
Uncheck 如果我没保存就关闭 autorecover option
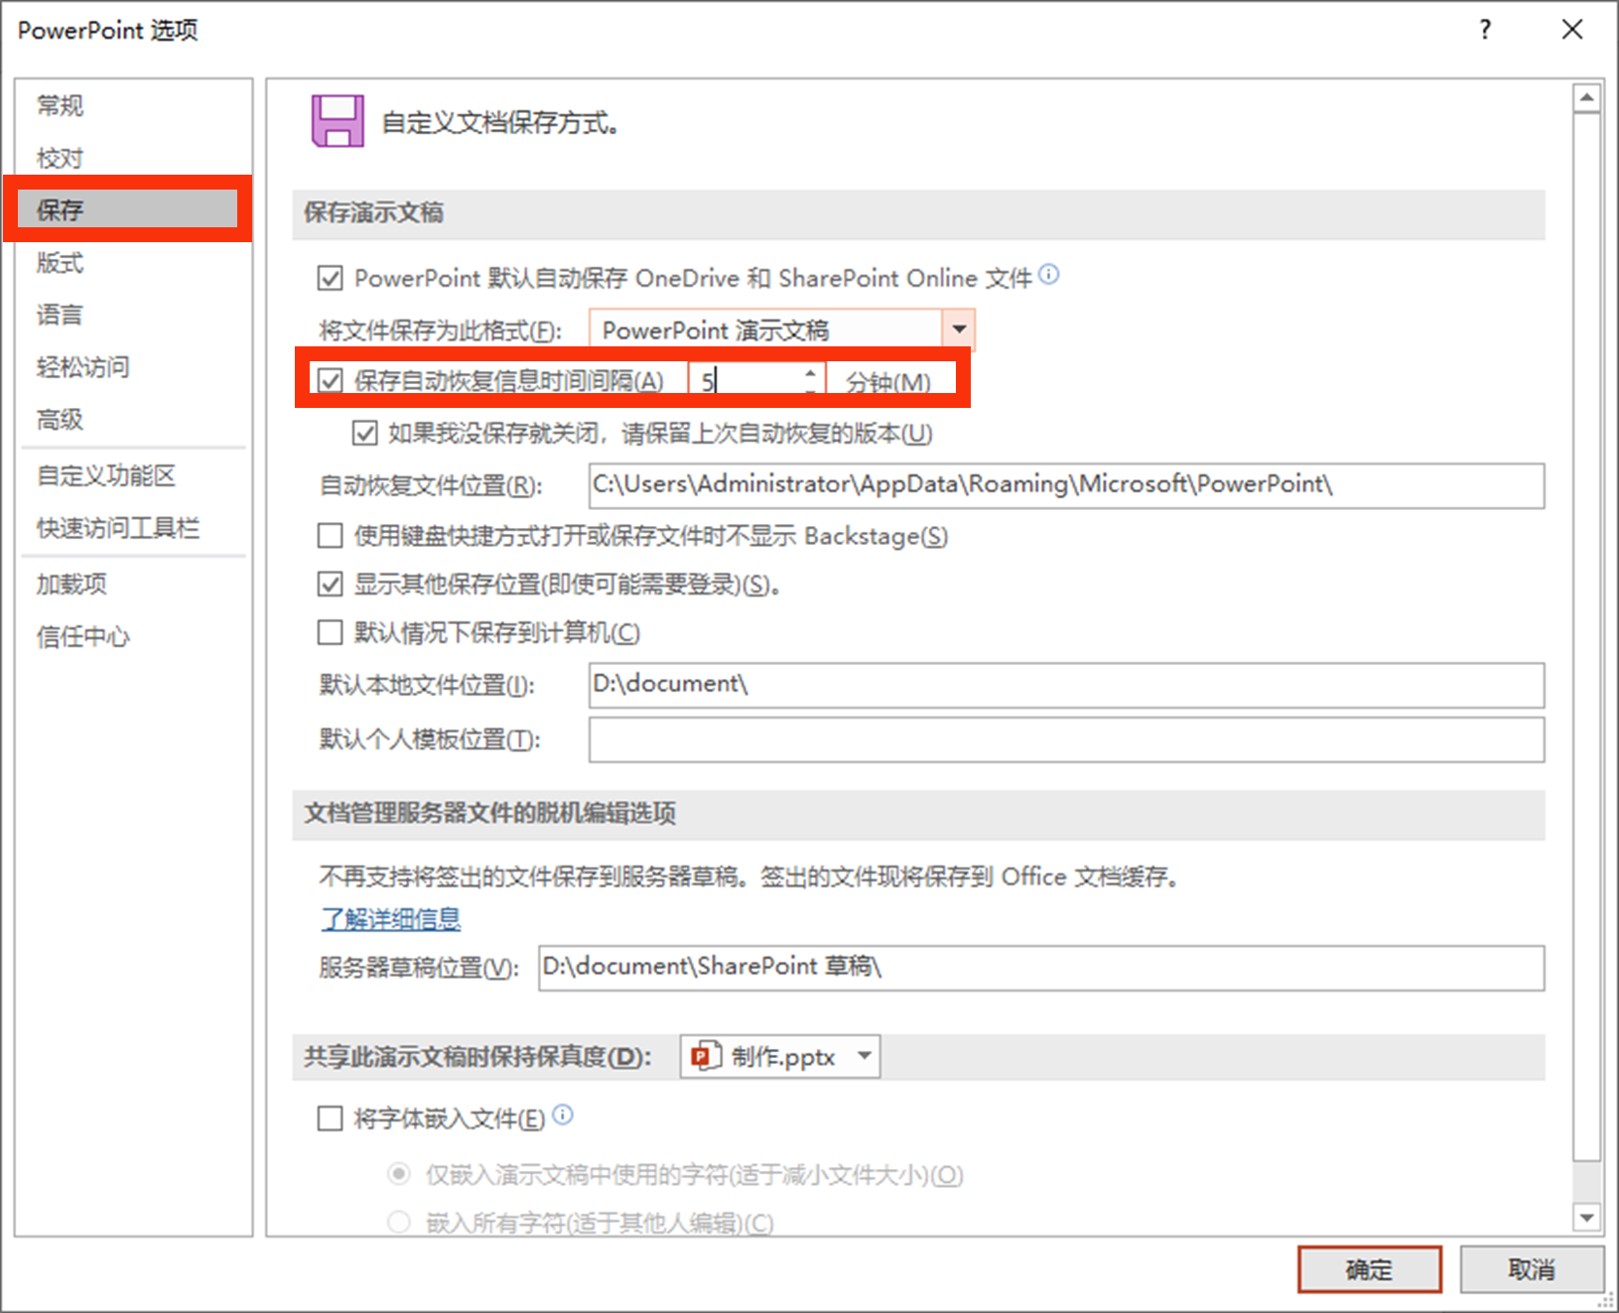(x=363, y=433)
